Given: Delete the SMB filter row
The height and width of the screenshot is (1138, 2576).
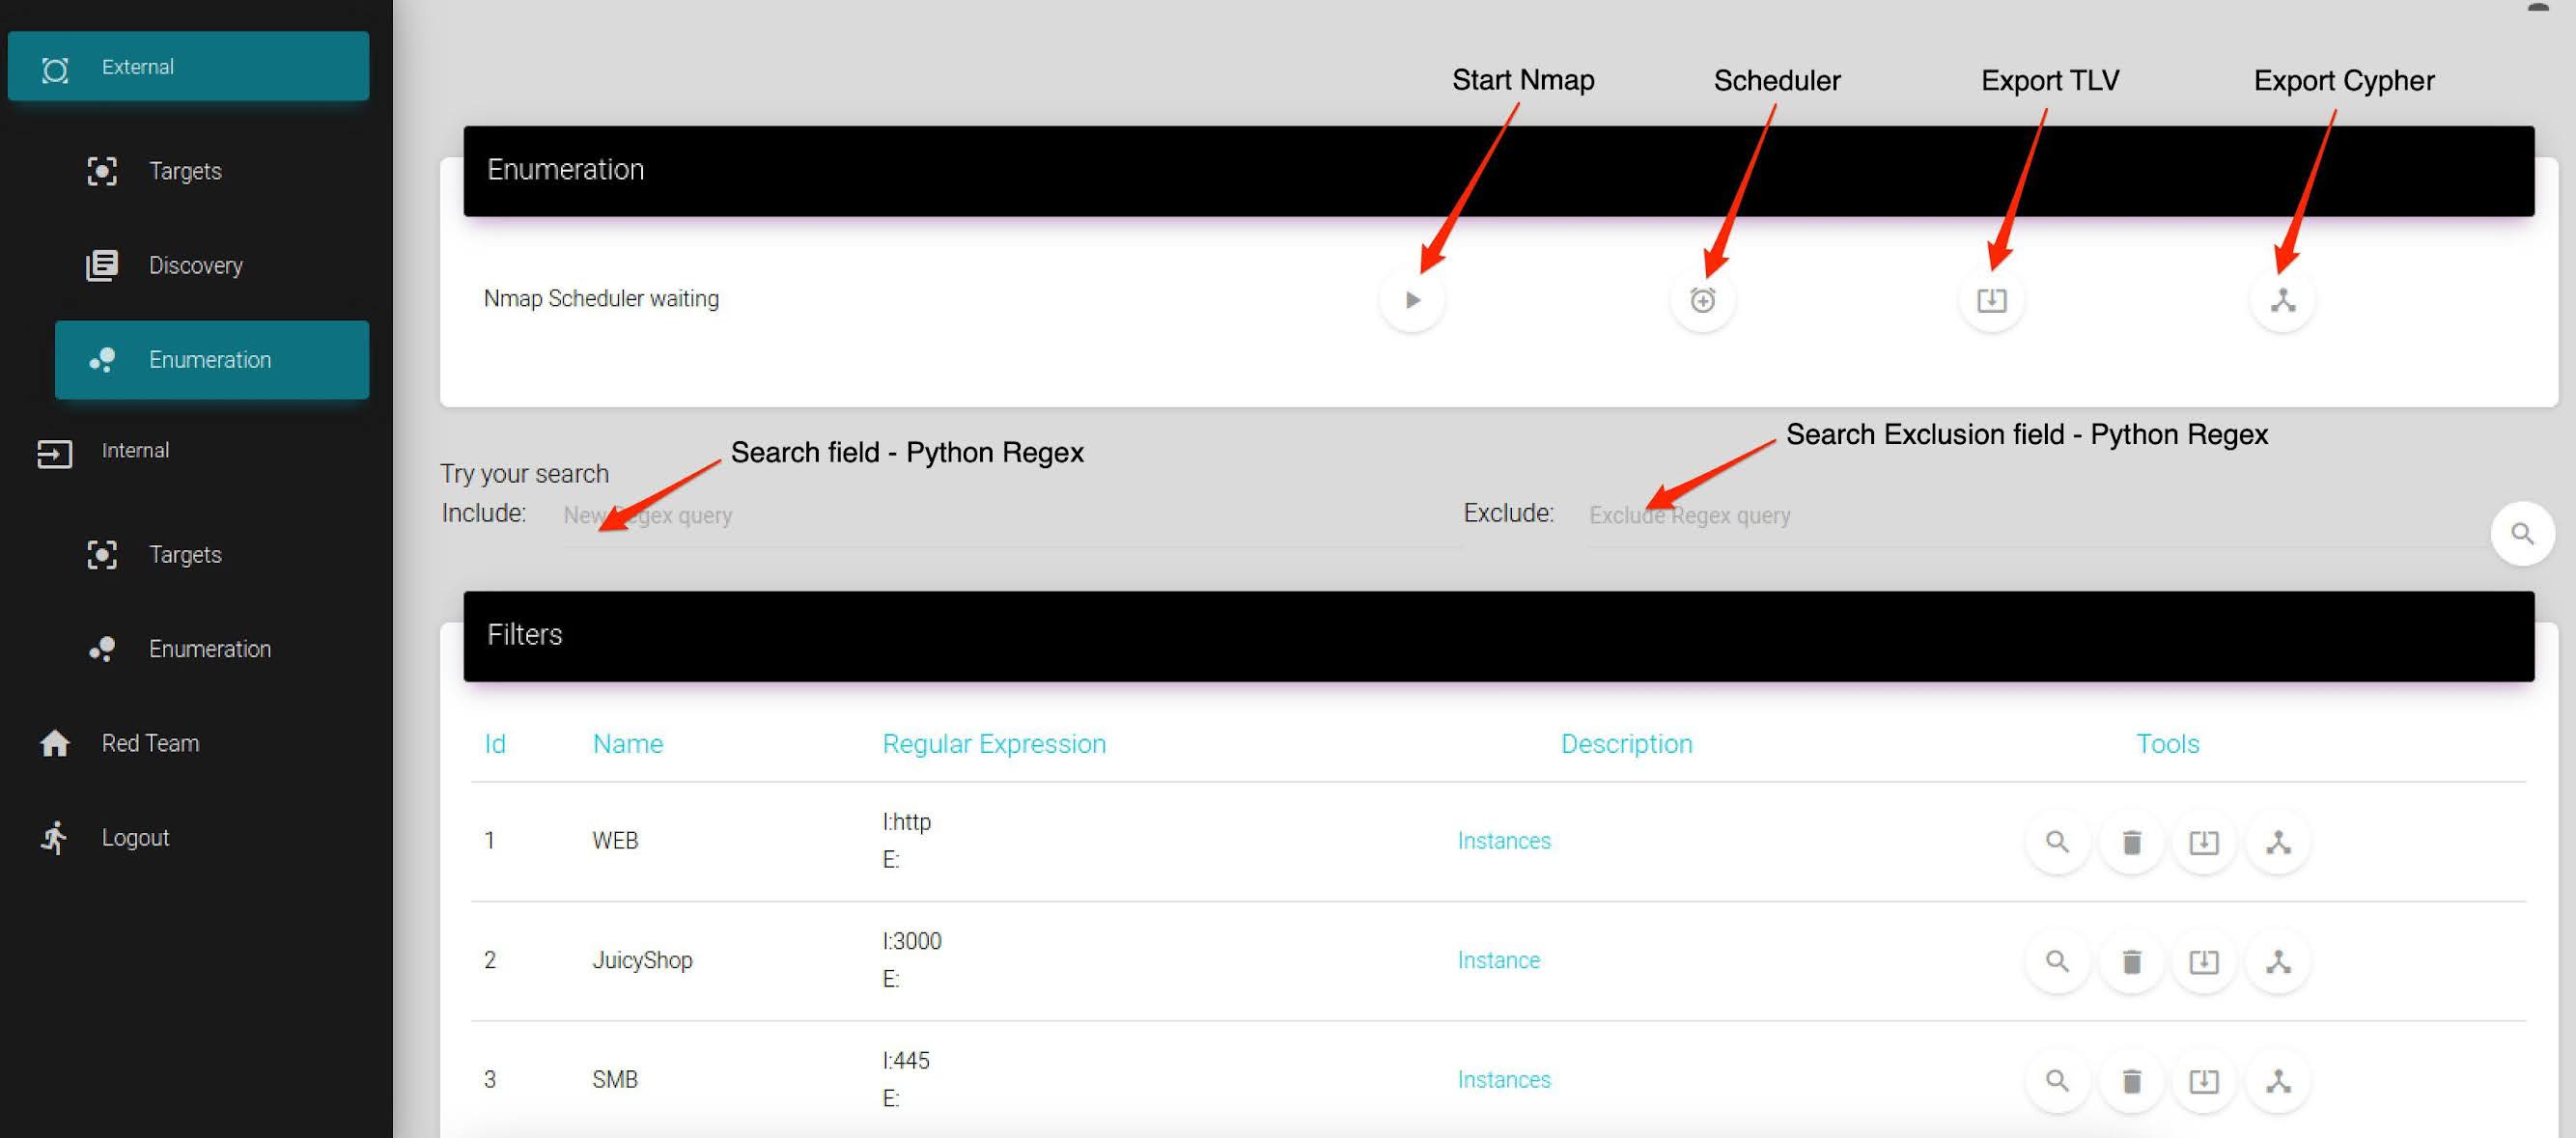Looking at the screenshot, I should [x=2131, y=1081].
